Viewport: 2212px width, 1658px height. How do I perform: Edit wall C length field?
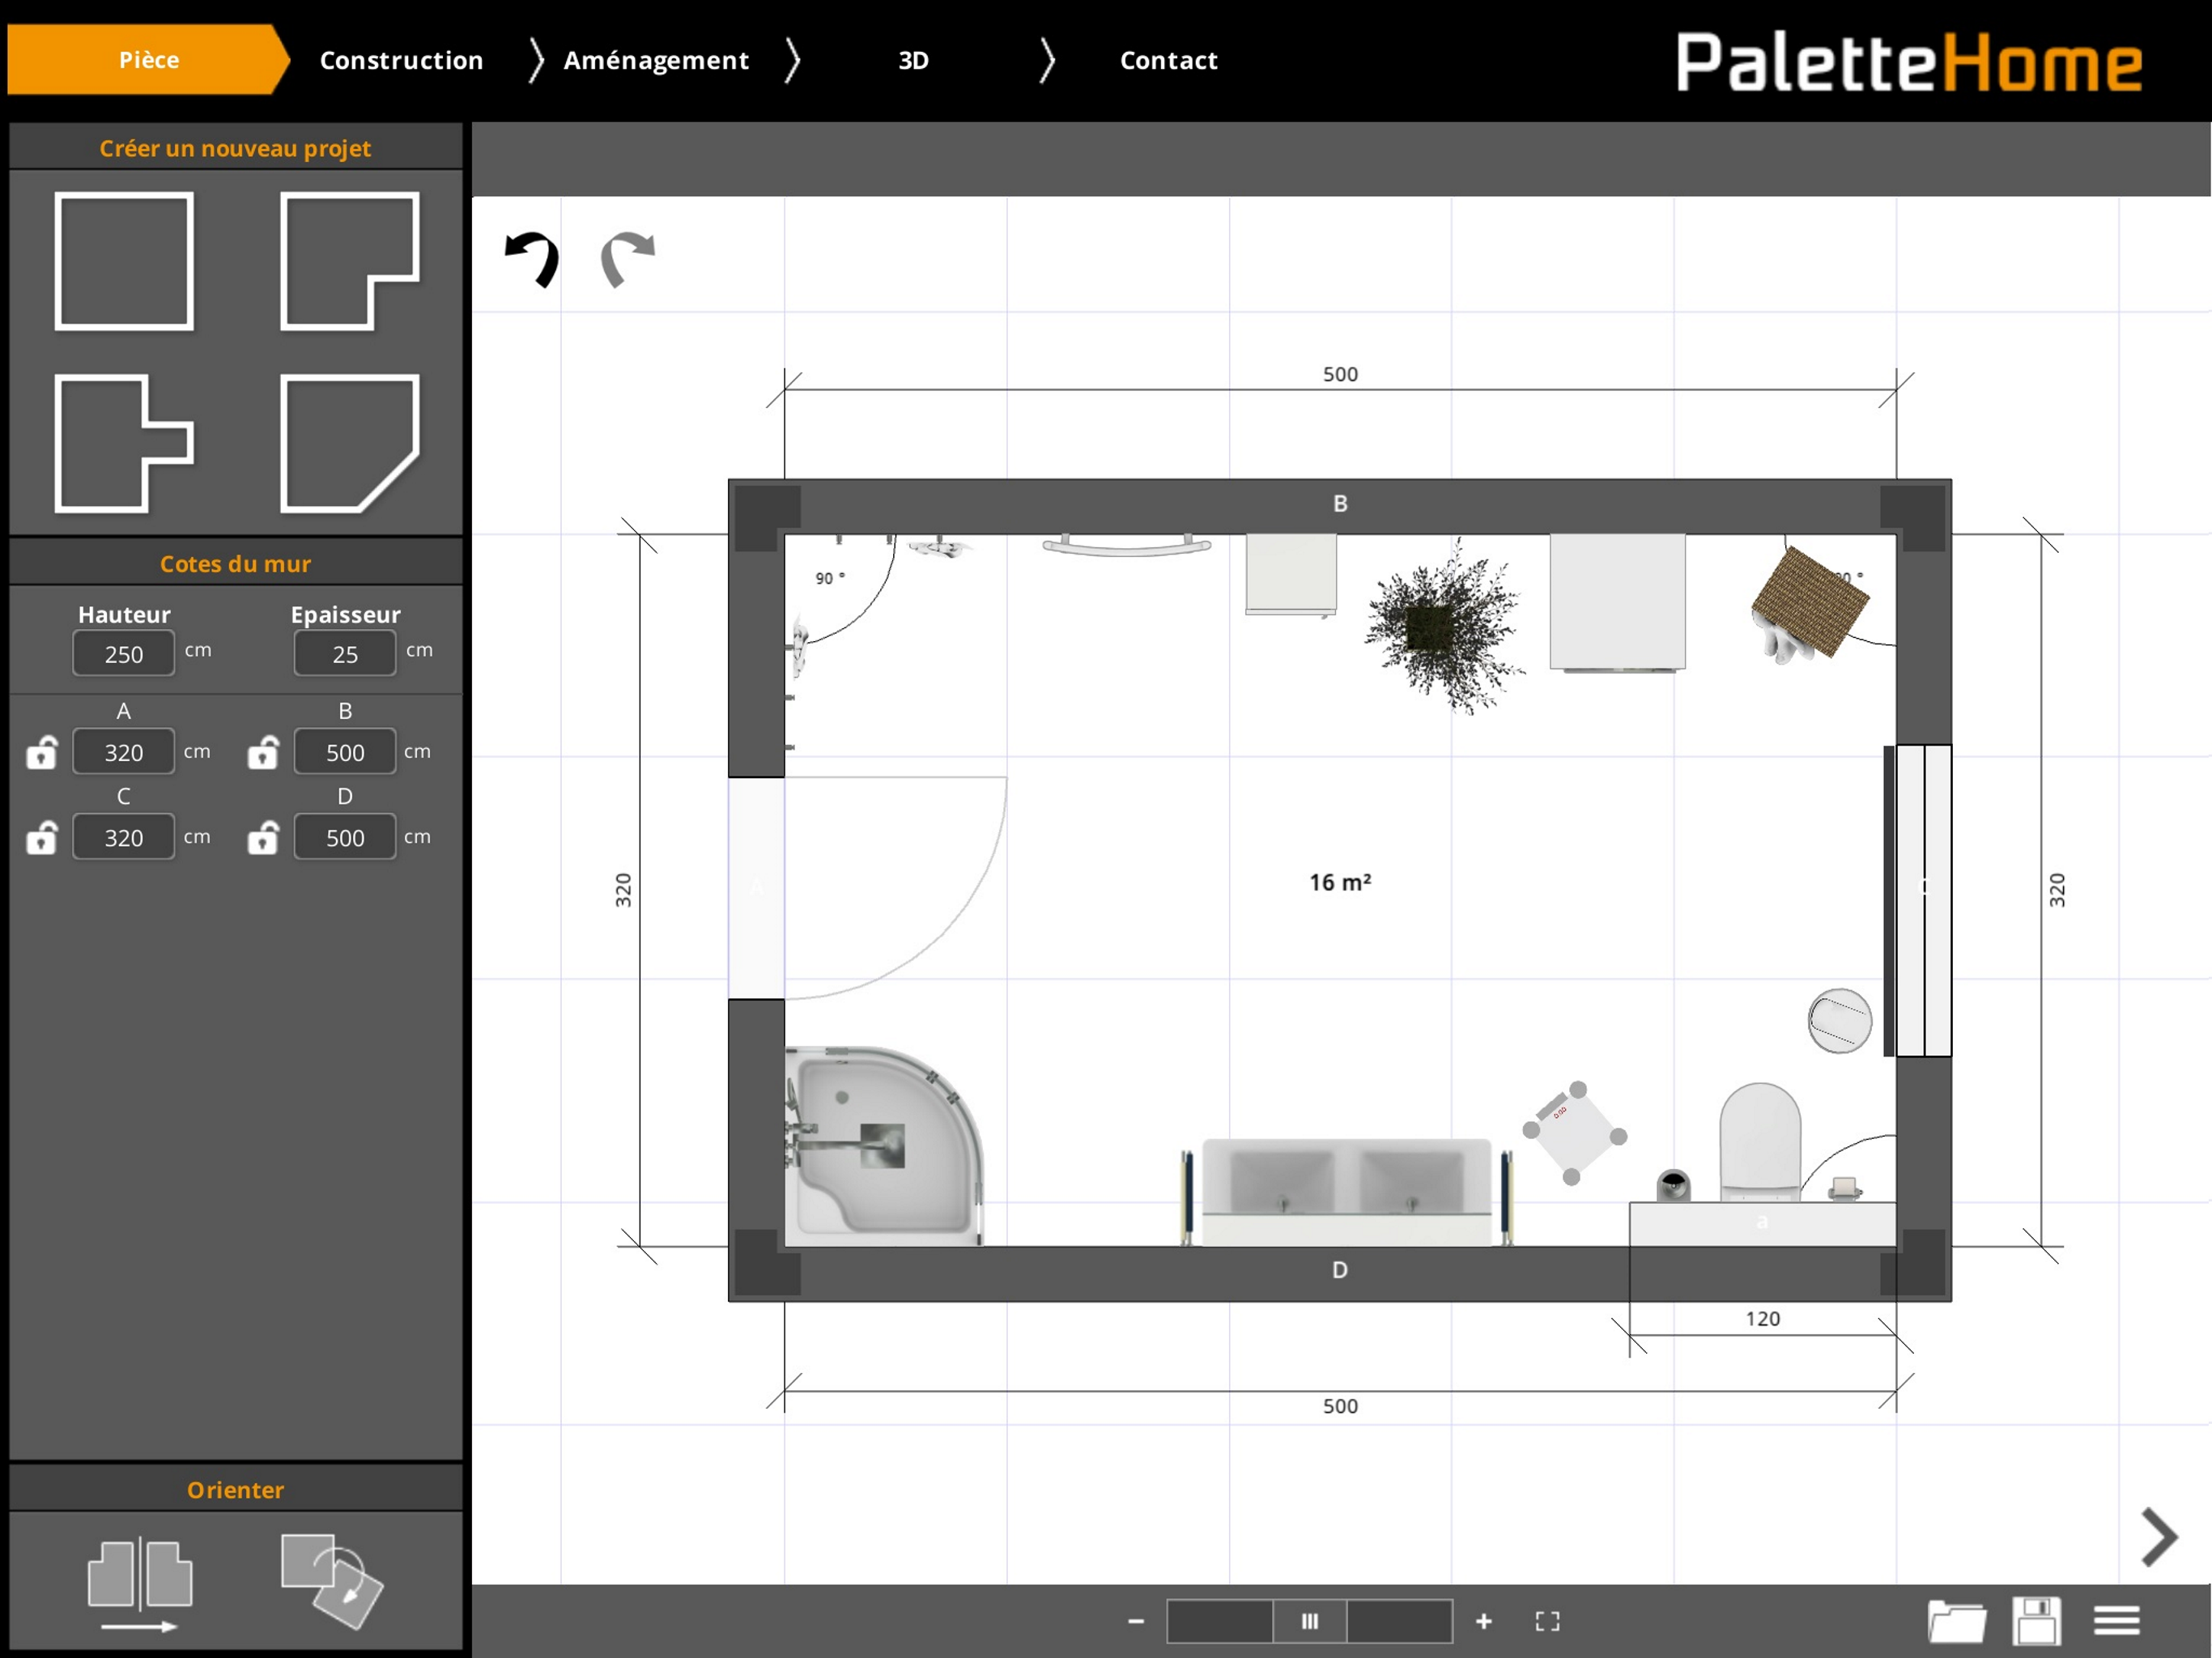tap(124, 837)
